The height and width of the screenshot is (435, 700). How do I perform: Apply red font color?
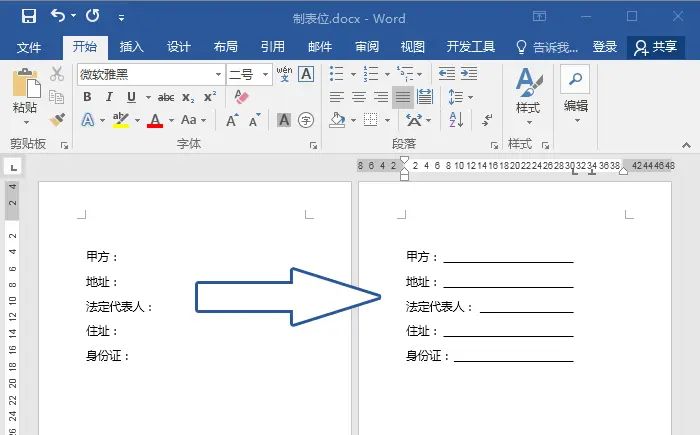(x=155, y=120)
